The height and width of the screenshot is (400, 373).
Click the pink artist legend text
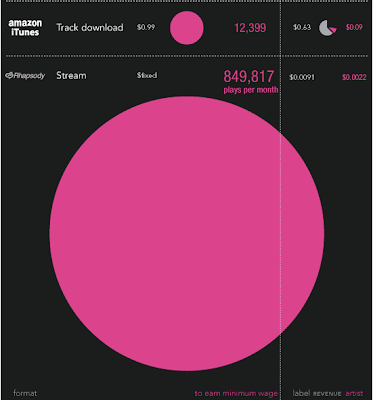pos(354,393)
